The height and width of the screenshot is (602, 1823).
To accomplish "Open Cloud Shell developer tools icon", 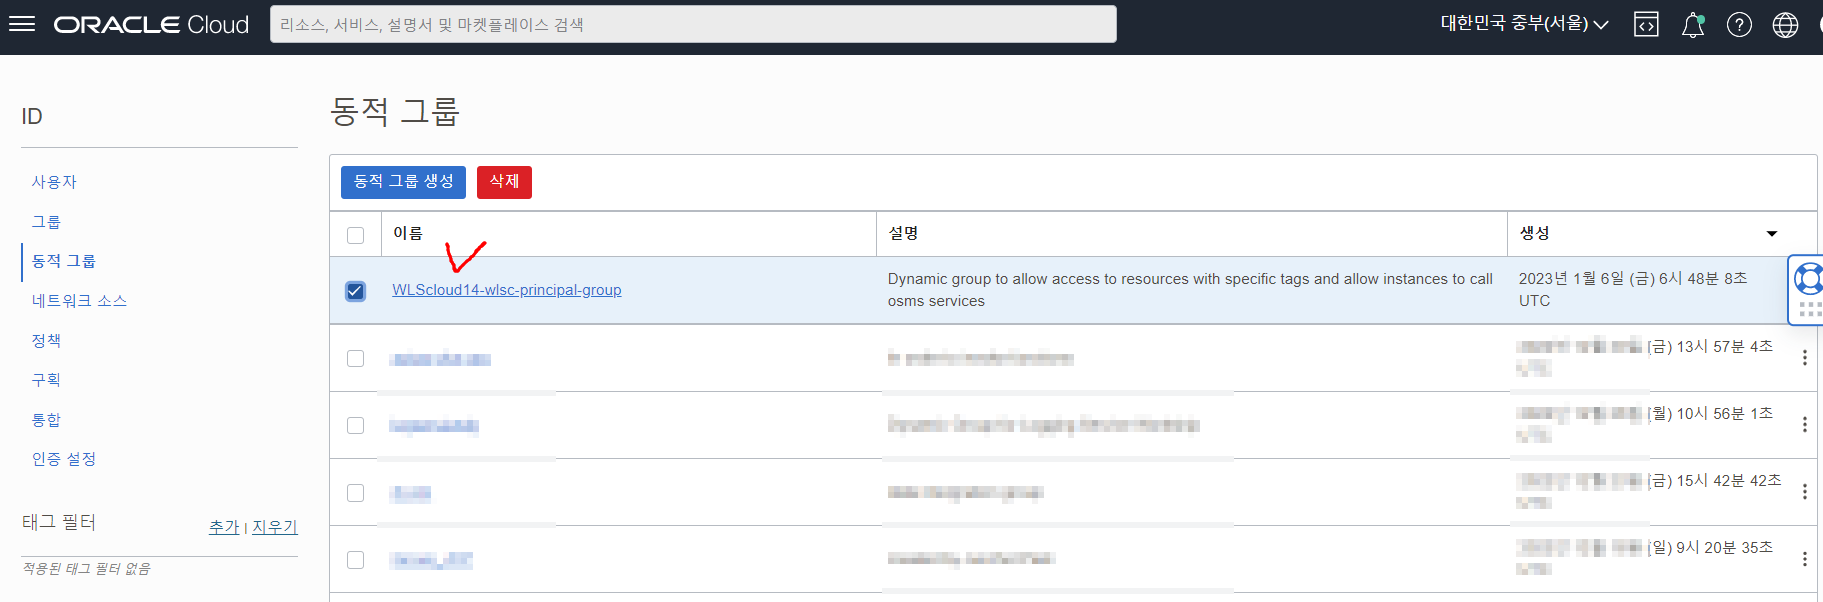I will pyautogui.click(x=1646, y=25).
